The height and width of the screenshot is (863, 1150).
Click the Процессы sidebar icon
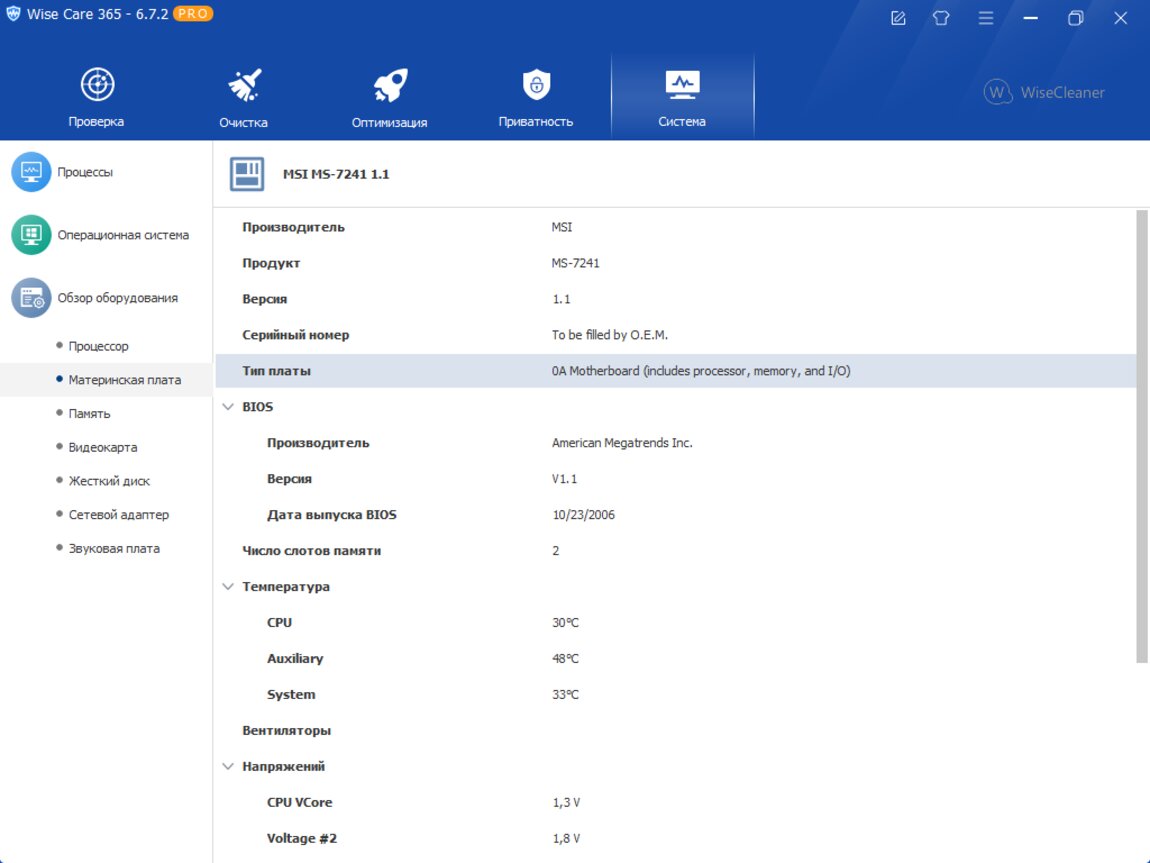[x=31, y=172]
